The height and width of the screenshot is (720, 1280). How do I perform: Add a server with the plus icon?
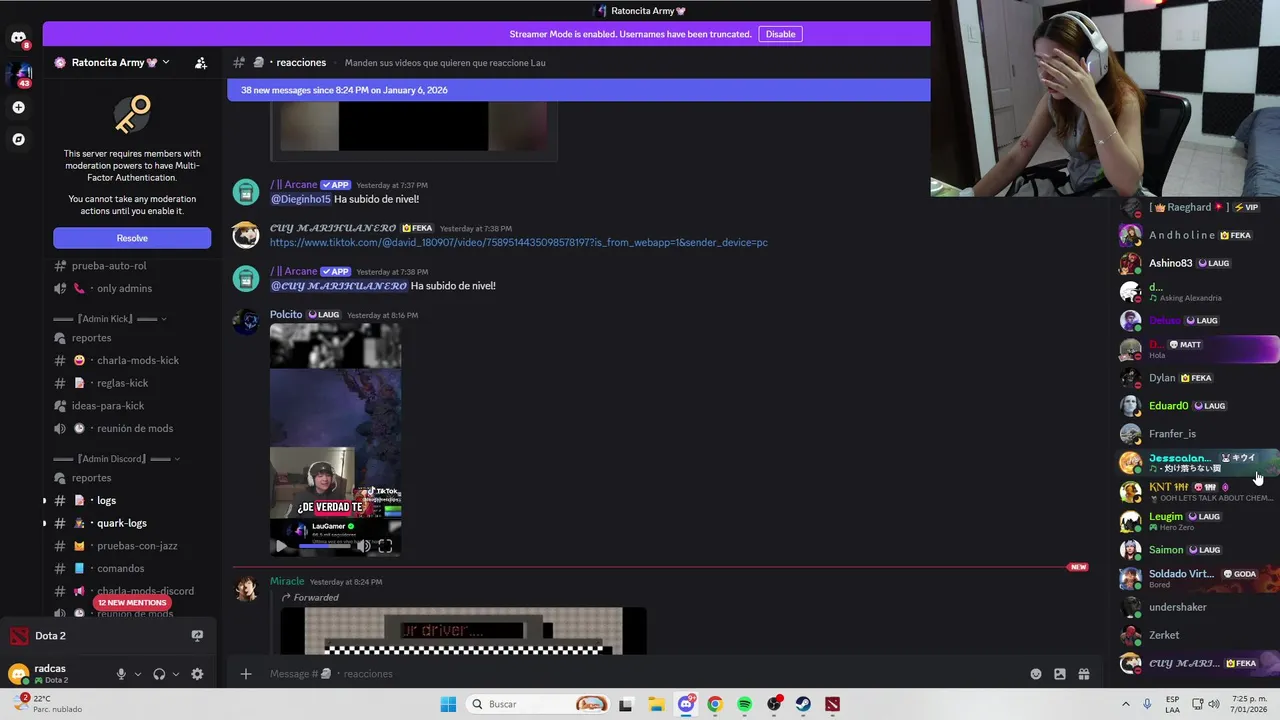(x=18, y=107)
